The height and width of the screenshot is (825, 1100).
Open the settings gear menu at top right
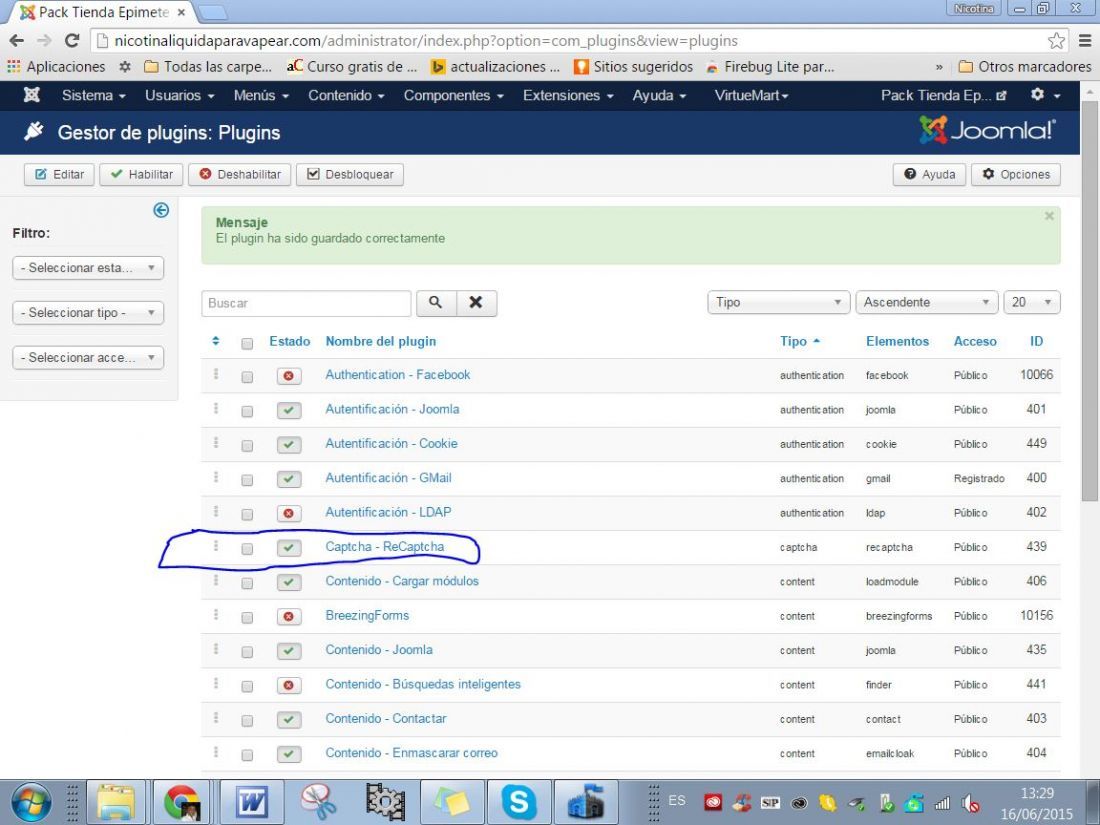1045,95
